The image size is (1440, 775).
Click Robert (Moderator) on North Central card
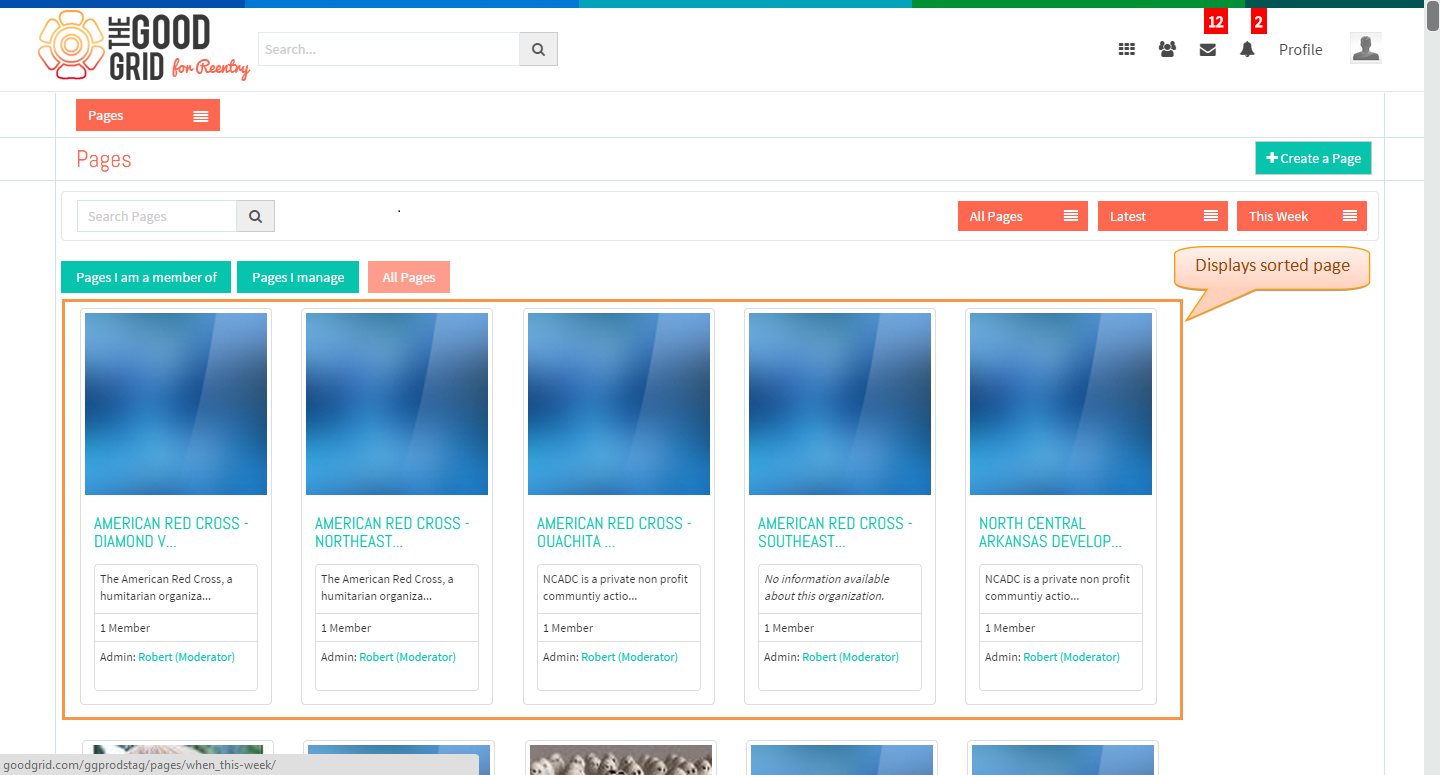(x=1071, y=657)
